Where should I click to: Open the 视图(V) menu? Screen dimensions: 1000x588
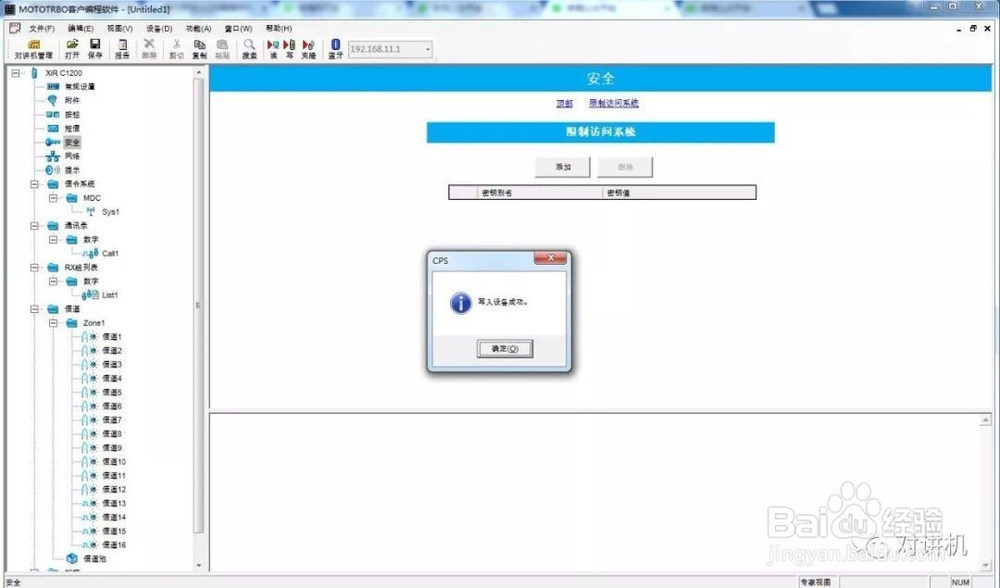pos(119,29)
